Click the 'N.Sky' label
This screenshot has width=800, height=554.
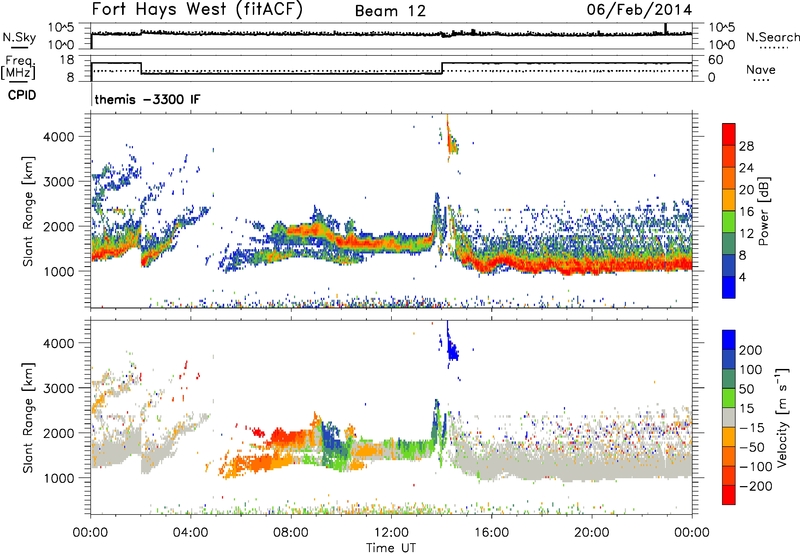click(x=19, y=37)
